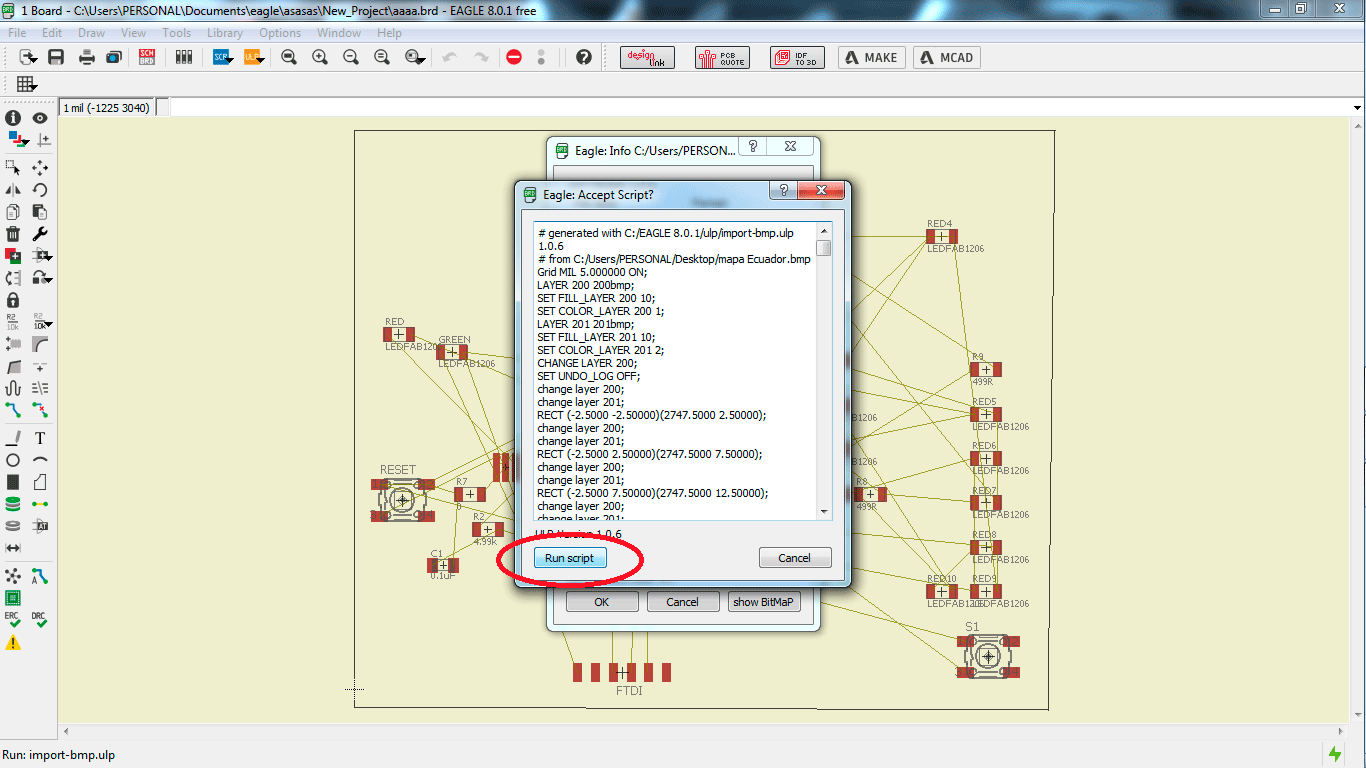
Task: Click the Run script button
Action: click(569, 558)
